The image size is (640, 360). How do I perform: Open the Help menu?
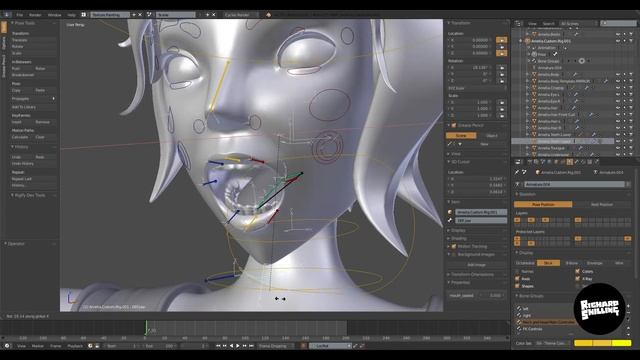[71, 15]
